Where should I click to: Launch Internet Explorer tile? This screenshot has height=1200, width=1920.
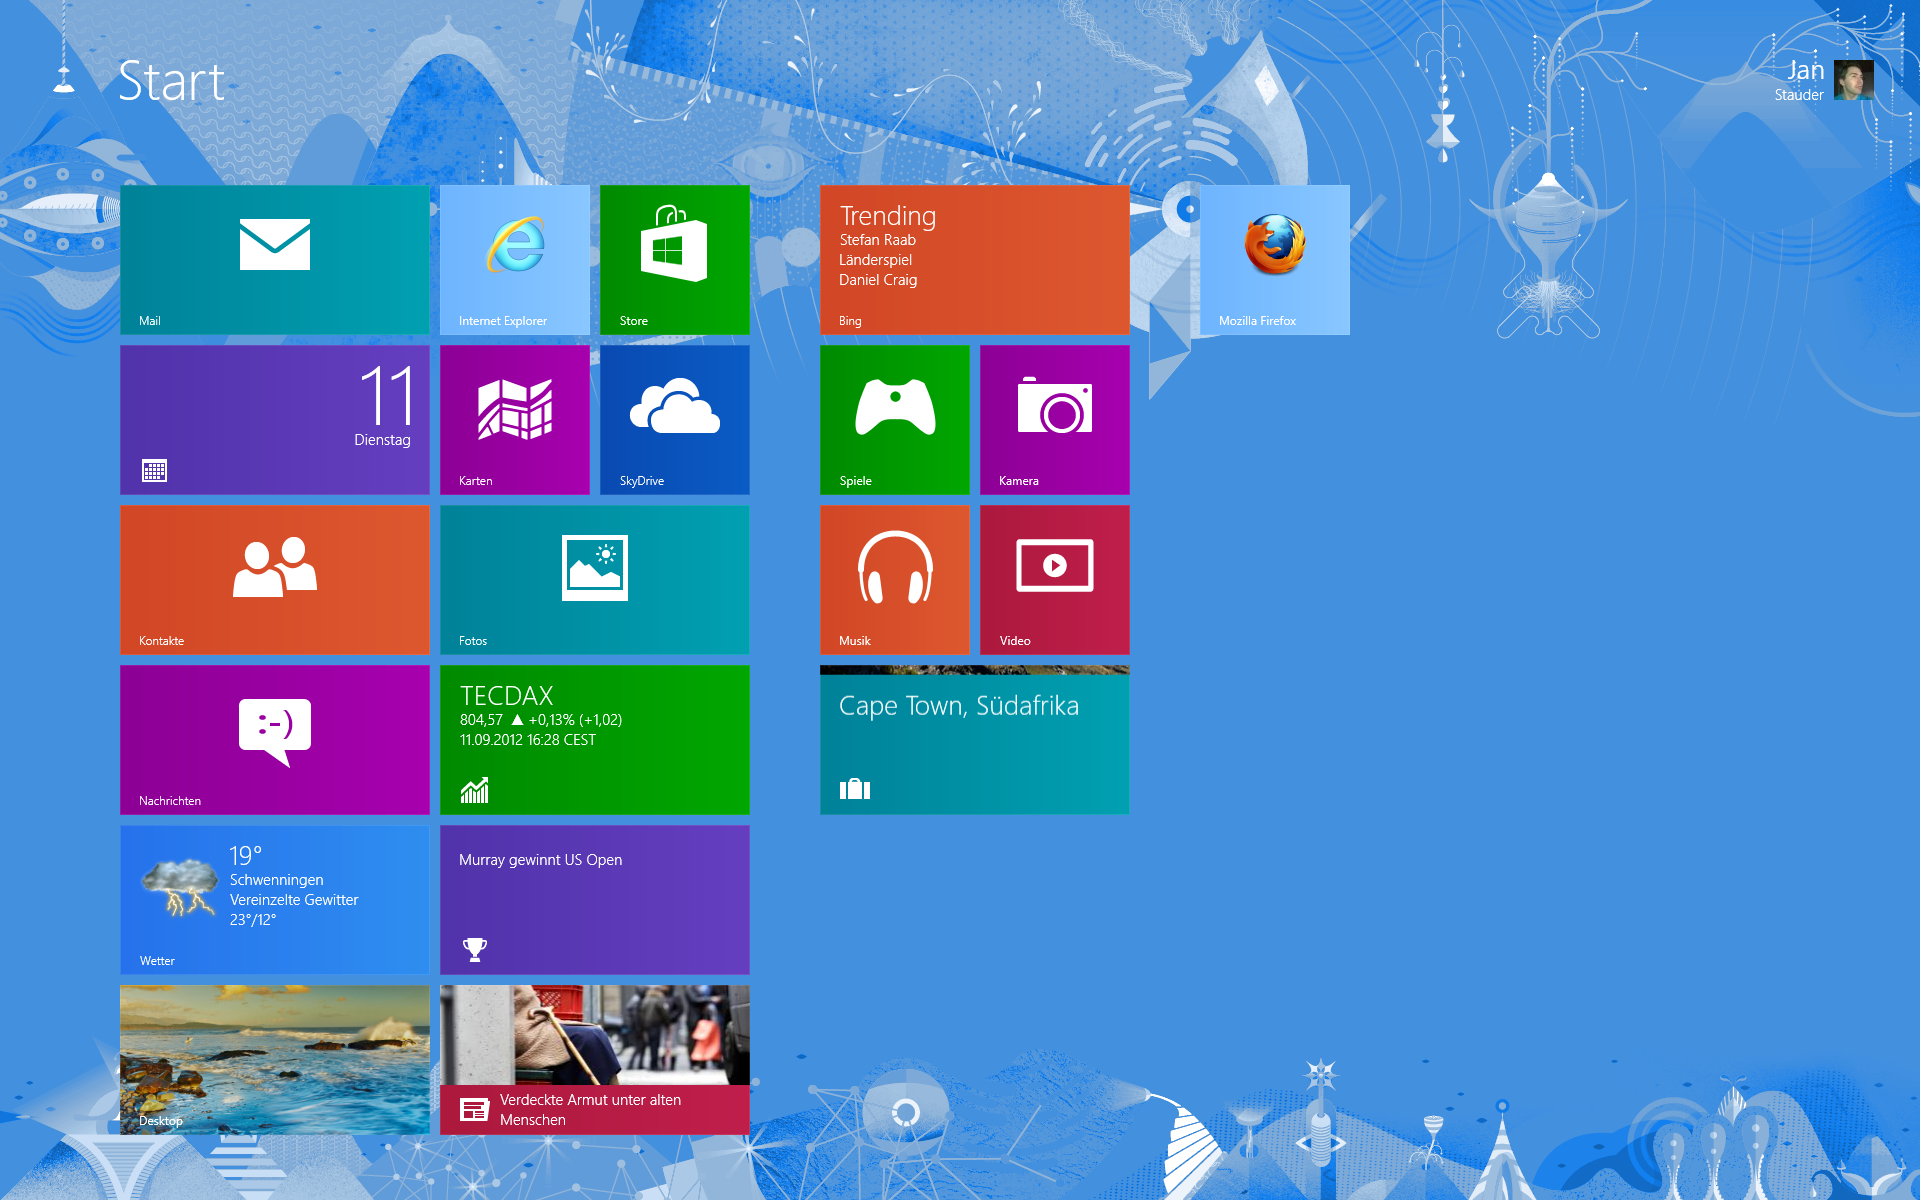coord(514,259)
